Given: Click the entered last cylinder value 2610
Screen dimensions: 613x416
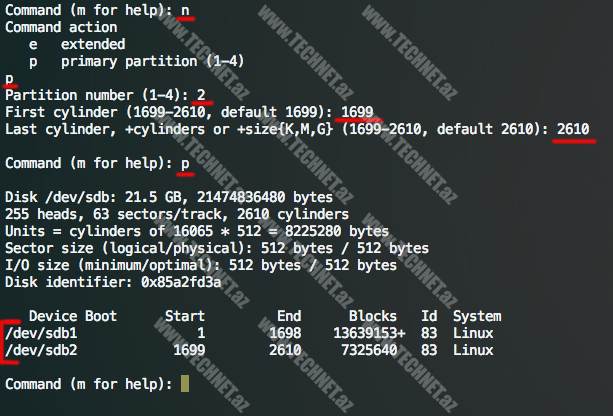Looking at the screenshot, I should click(x=574, y=129).
